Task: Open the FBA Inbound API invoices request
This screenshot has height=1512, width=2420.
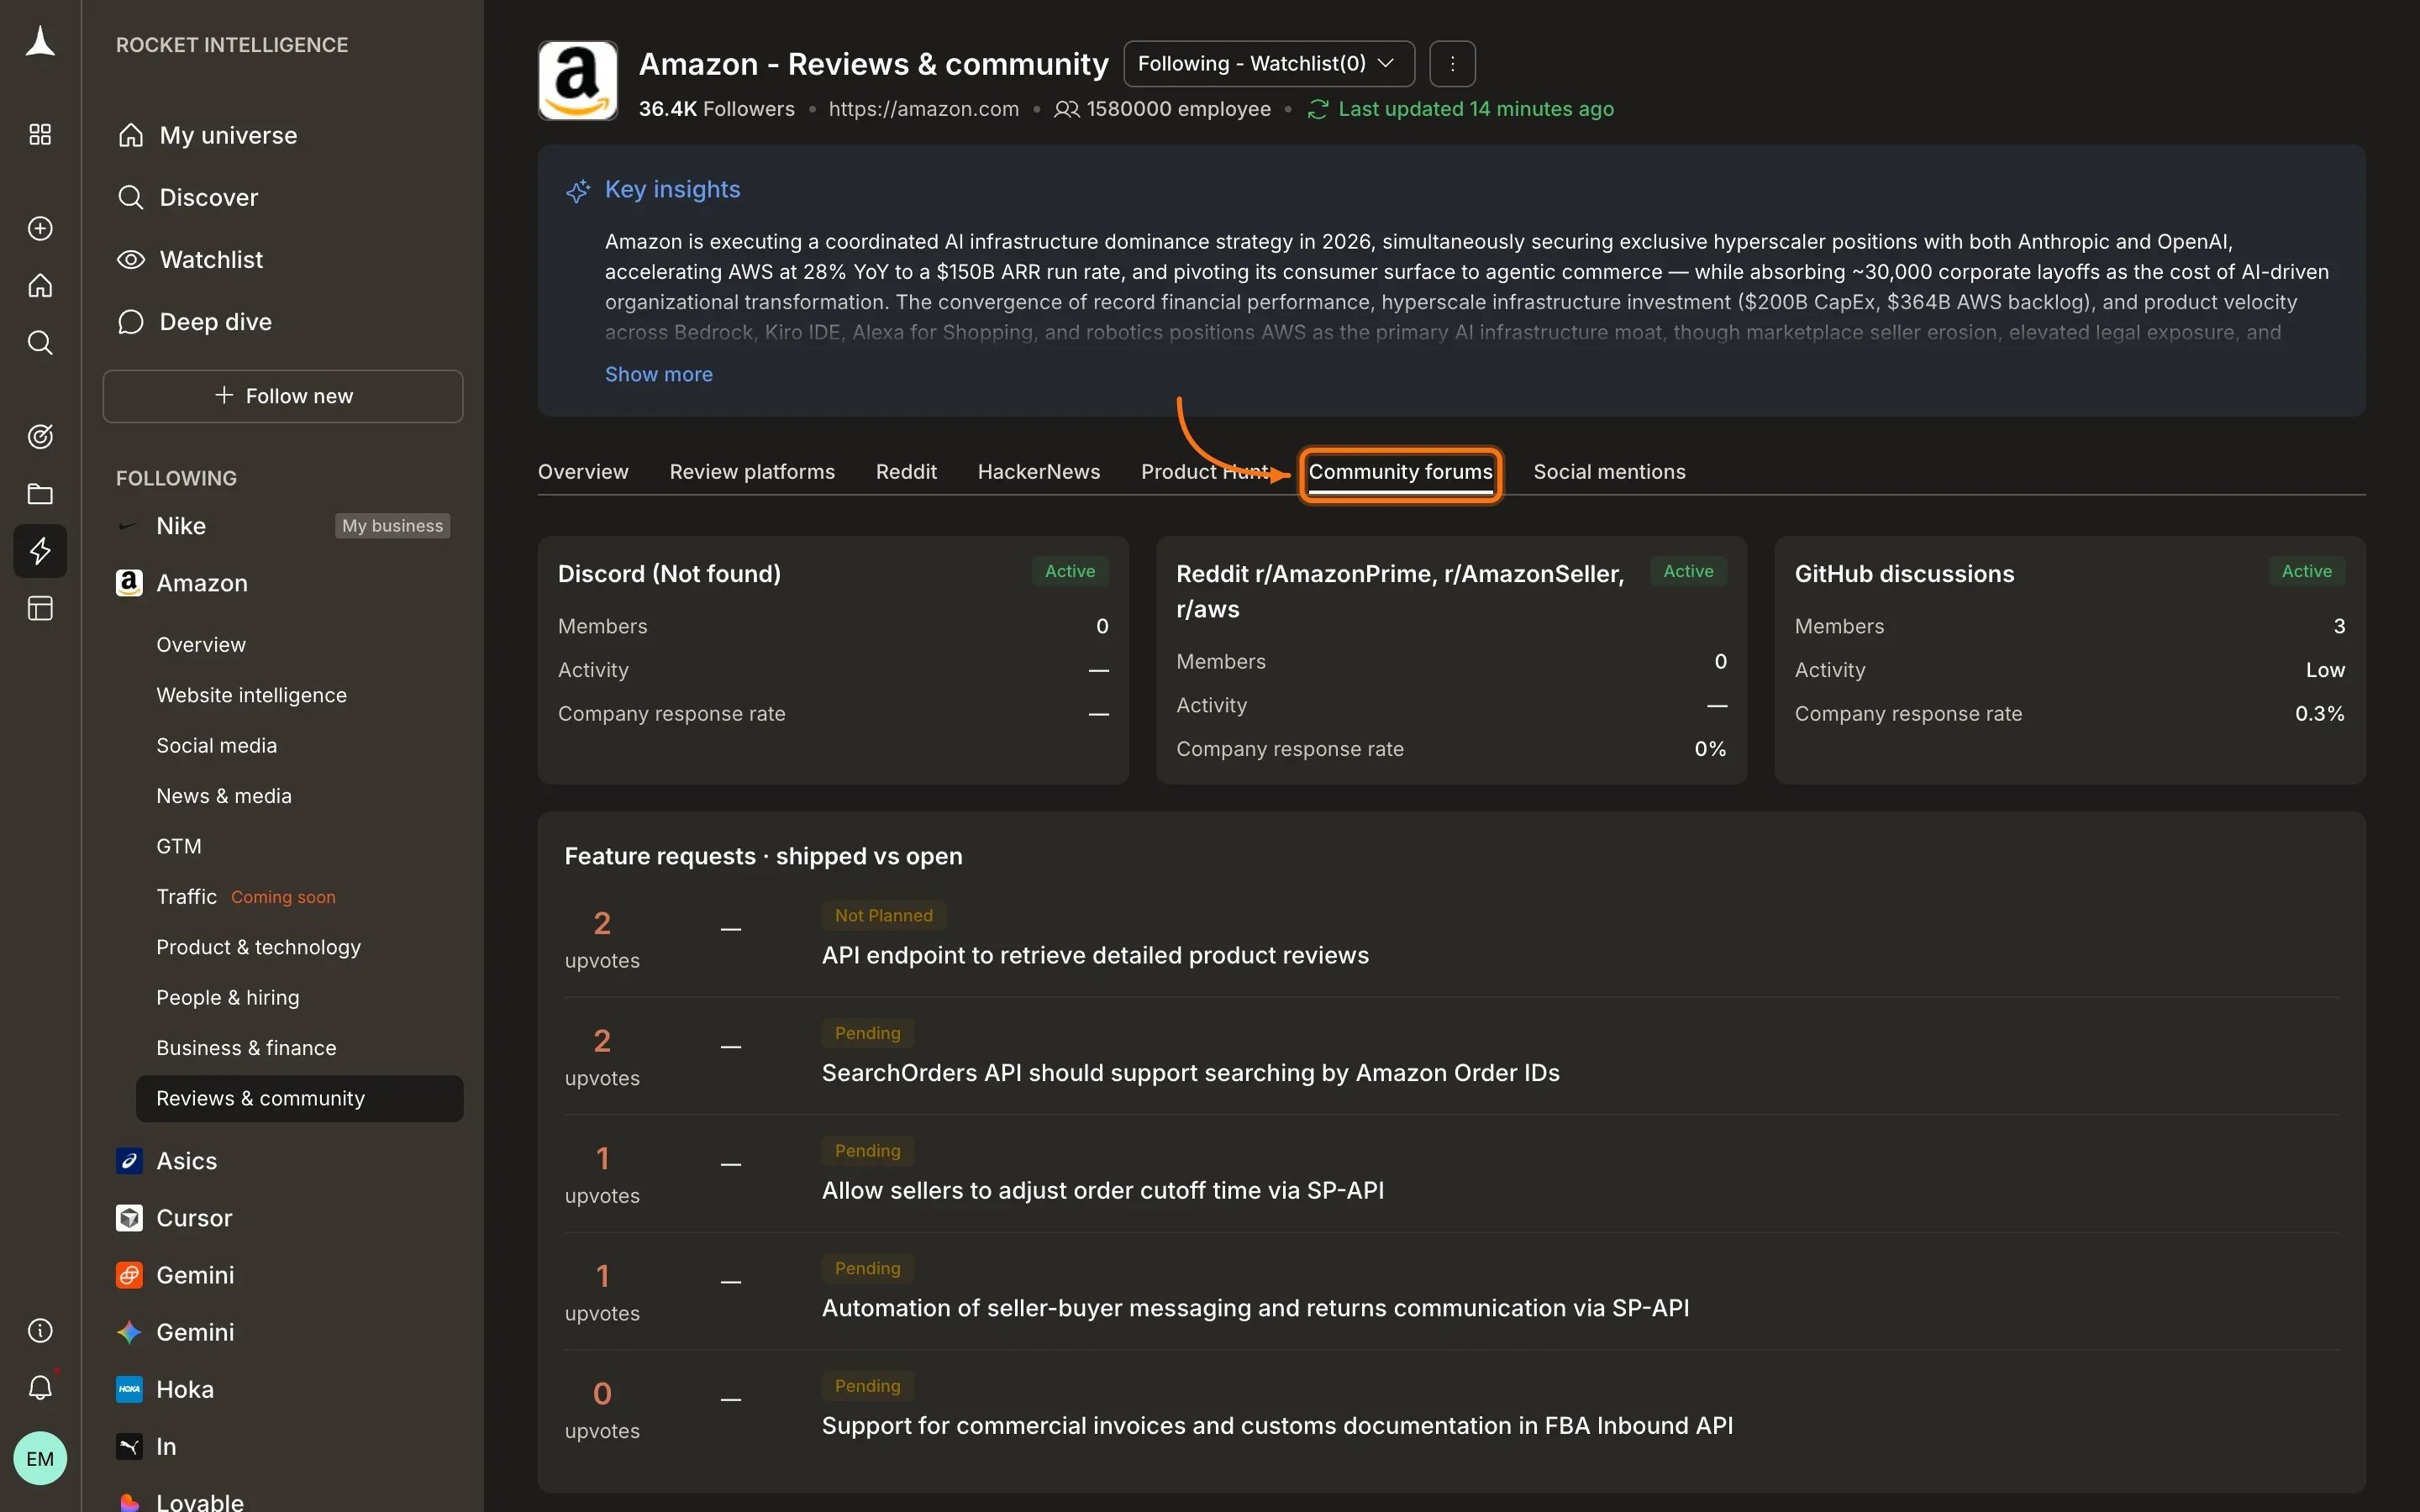Action: click(x=1277, y=1426)
